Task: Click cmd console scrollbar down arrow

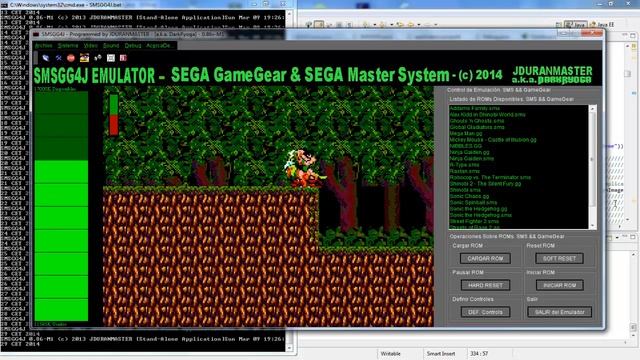Action: pyautogui.click(x=289, y=348)
